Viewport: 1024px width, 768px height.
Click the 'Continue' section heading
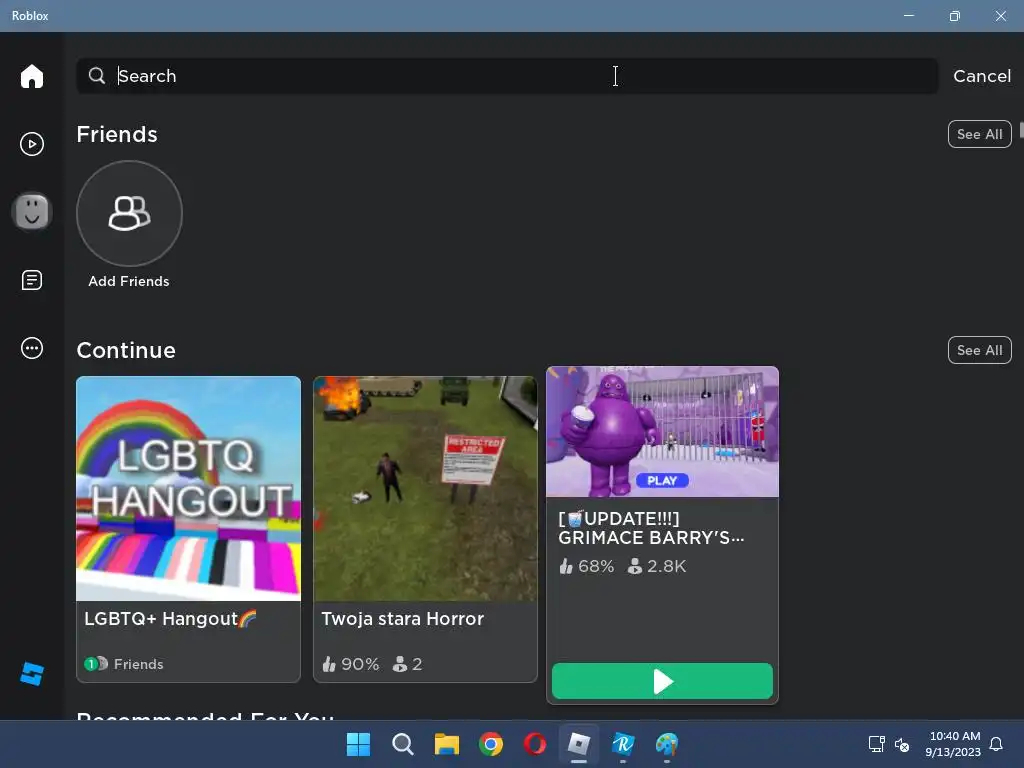tap(126, 350)
